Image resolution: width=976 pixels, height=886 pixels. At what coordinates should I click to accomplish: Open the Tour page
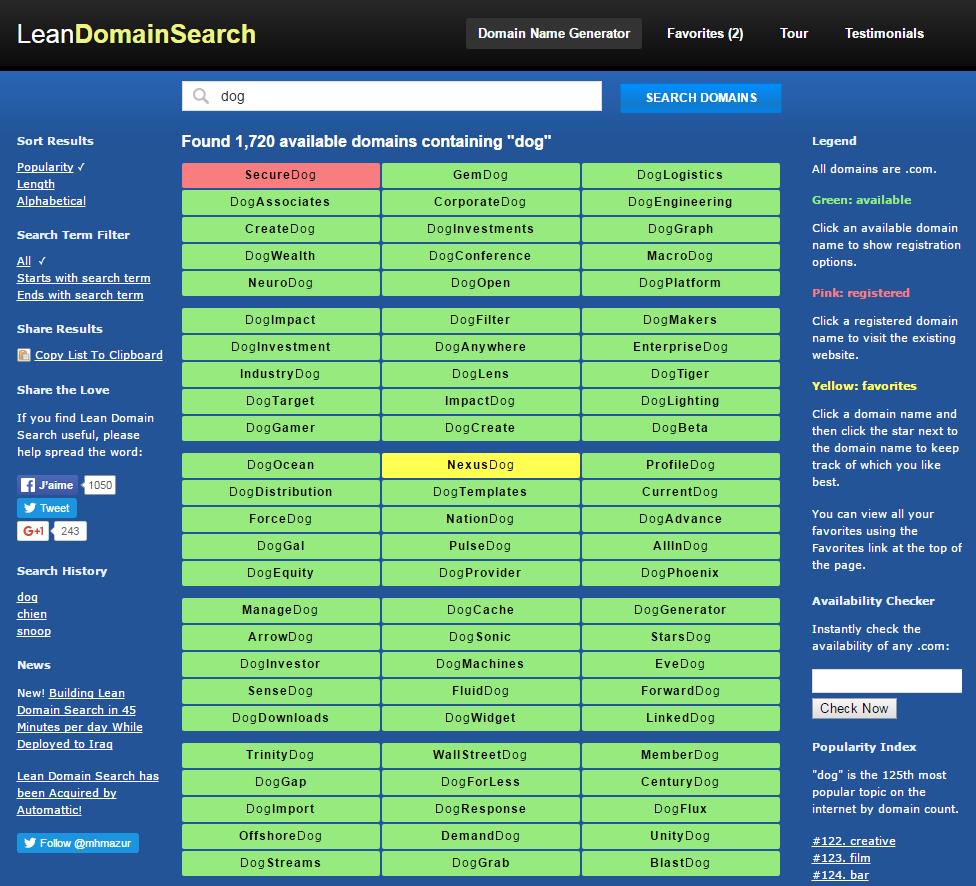[x=794, y=34]
